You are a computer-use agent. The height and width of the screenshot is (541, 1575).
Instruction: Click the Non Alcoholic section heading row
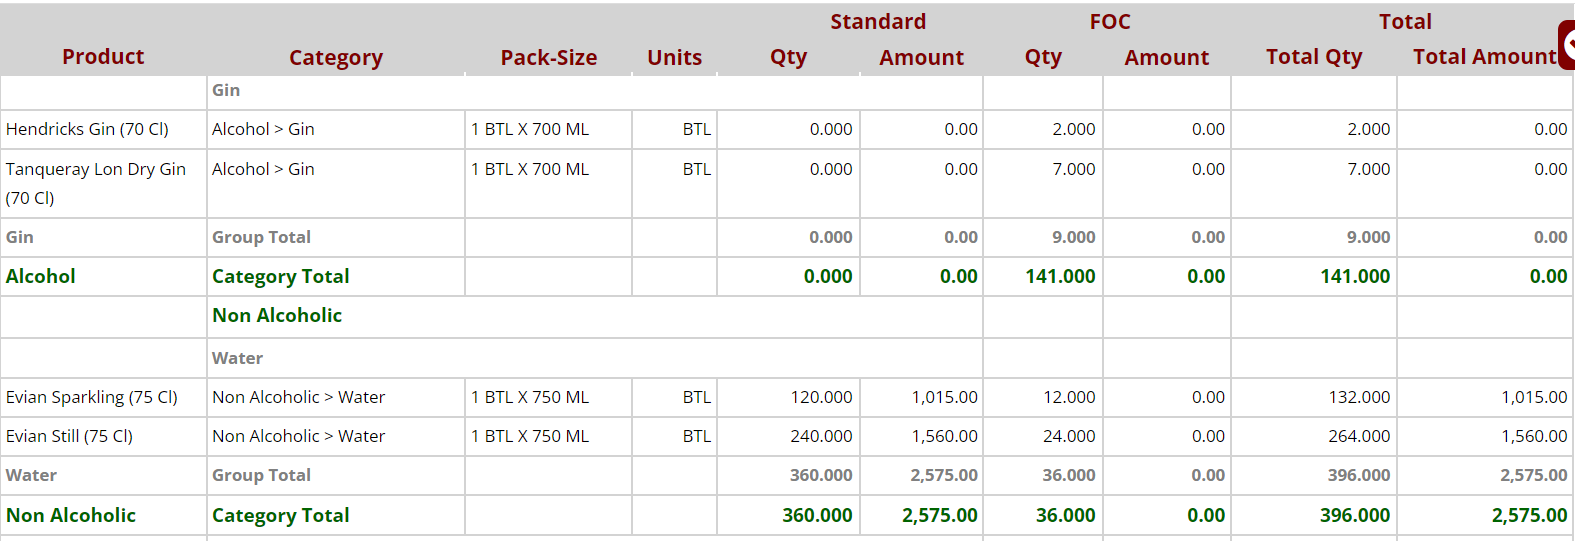tap(277, 316)
